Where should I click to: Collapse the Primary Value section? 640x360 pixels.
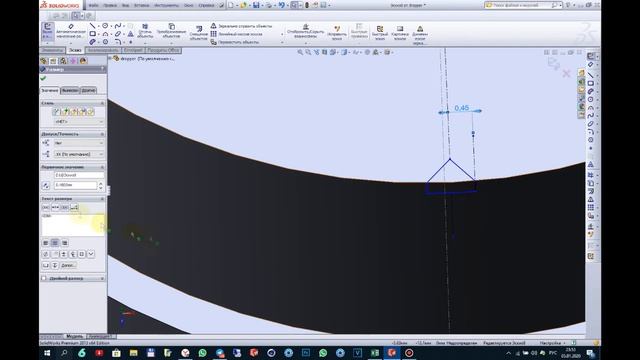pyautogui.click(x=102, y=167)
